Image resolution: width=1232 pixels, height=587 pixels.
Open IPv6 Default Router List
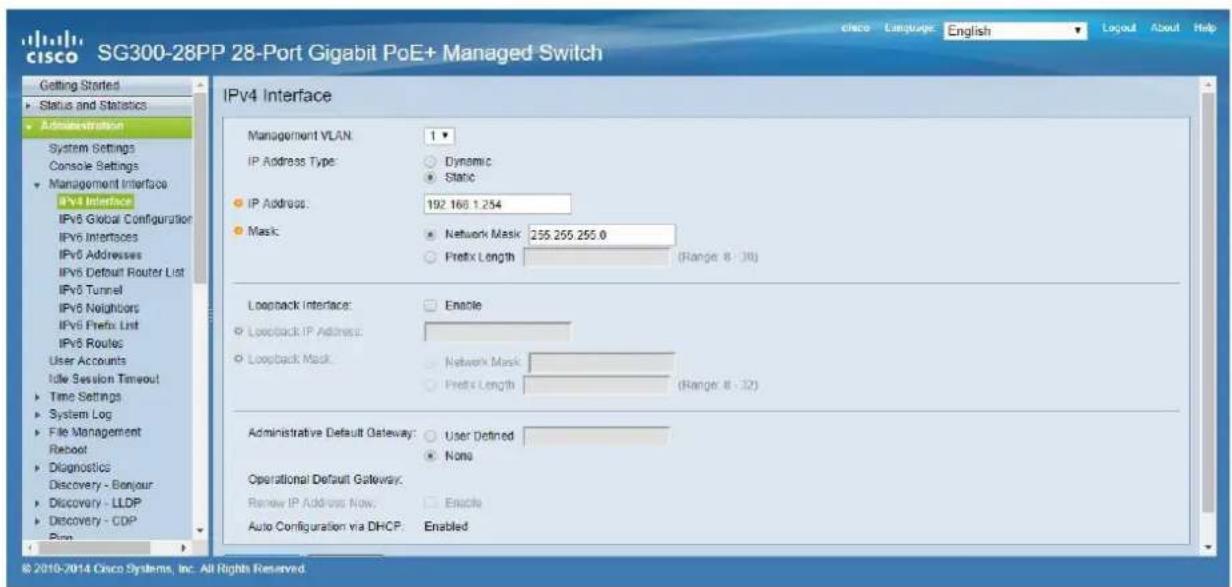point(119,272)
